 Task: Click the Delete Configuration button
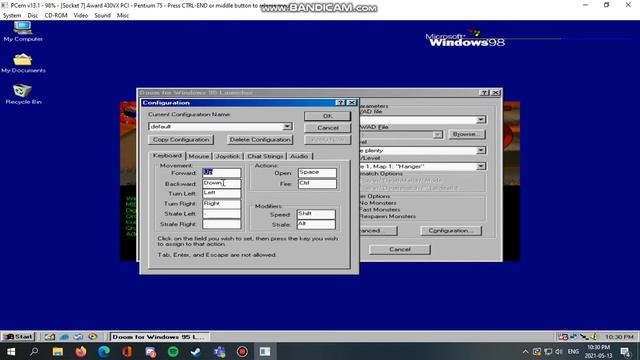[260, 140]
